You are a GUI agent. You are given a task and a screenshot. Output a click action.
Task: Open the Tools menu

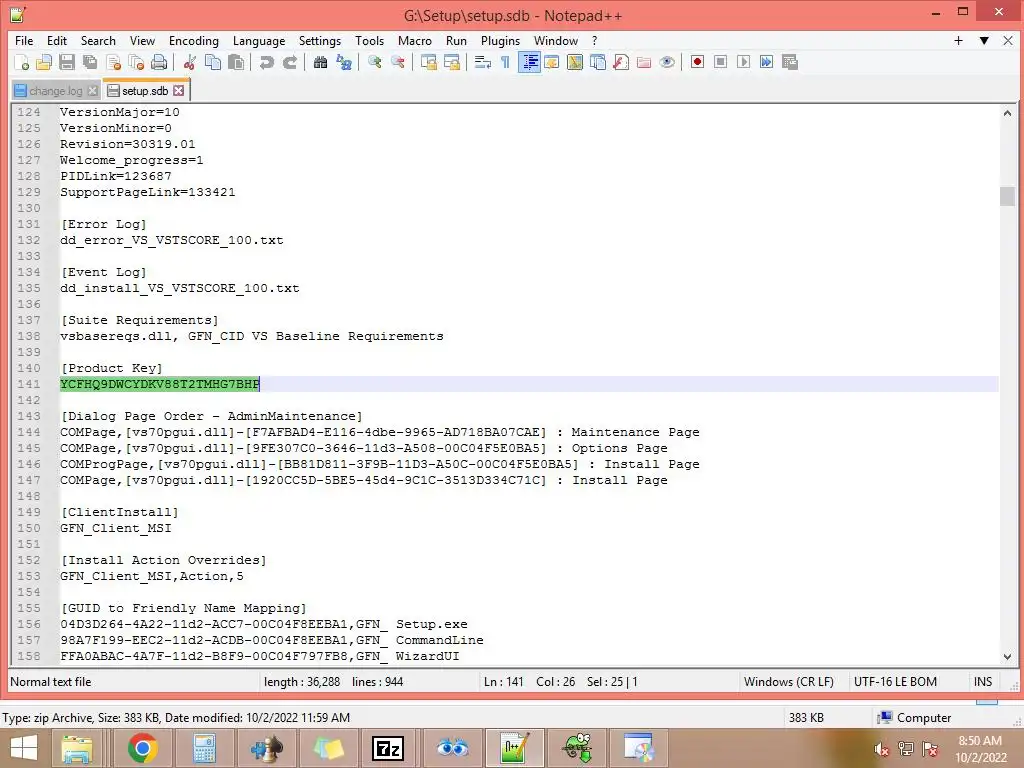[369, 40]
